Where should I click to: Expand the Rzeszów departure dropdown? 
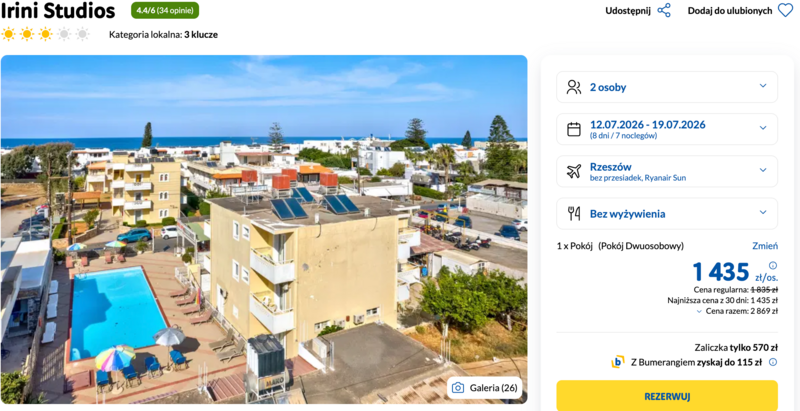[x=763, y=171]
